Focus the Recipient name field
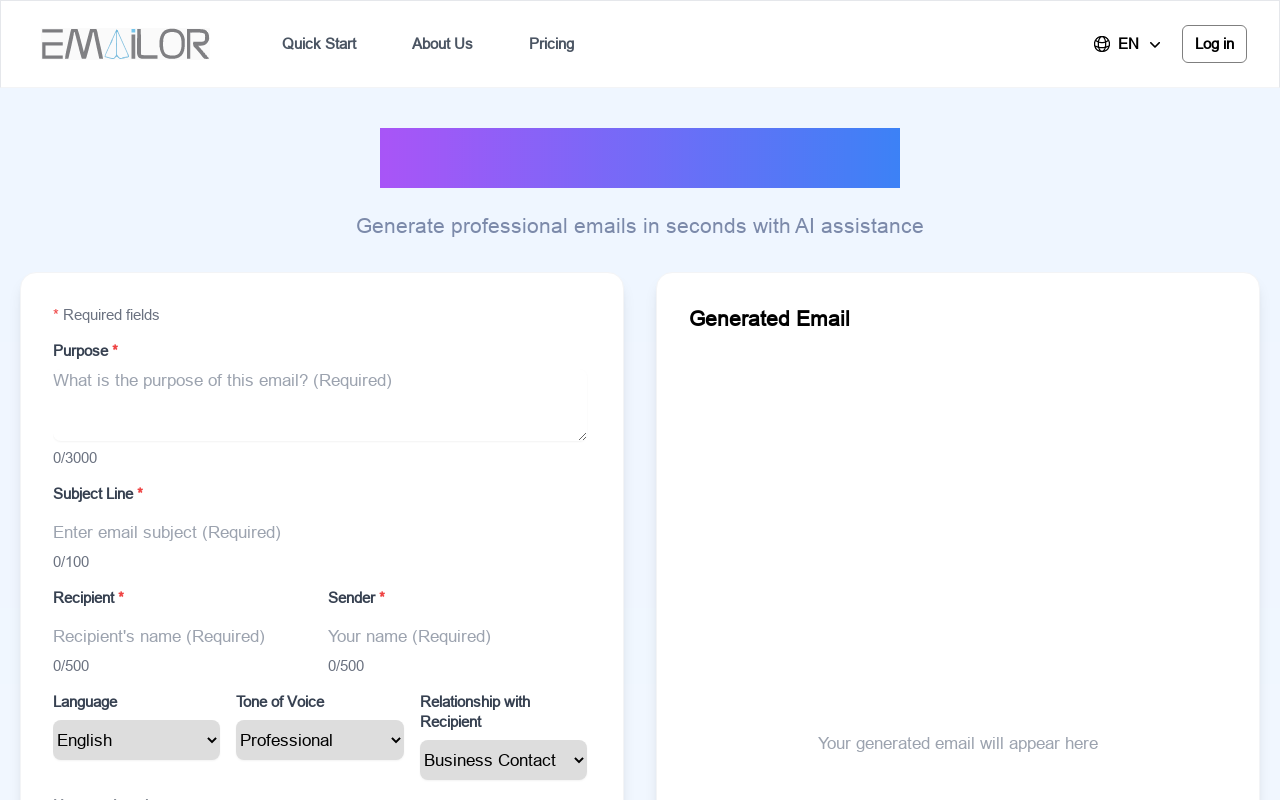The width and height of the screenshot is (1280, 800). (182, 636)
